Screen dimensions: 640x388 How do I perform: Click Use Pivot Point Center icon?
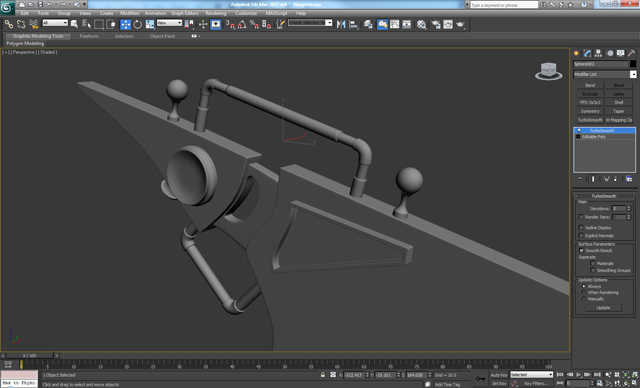click(189, 24)
